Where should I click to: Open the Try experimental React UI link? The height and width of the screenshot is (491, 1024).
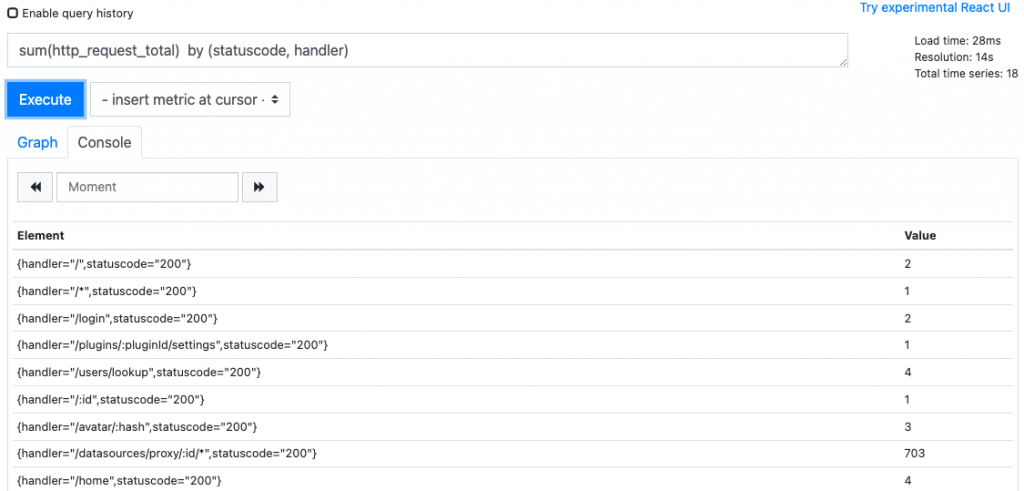[x=935, y=8]
